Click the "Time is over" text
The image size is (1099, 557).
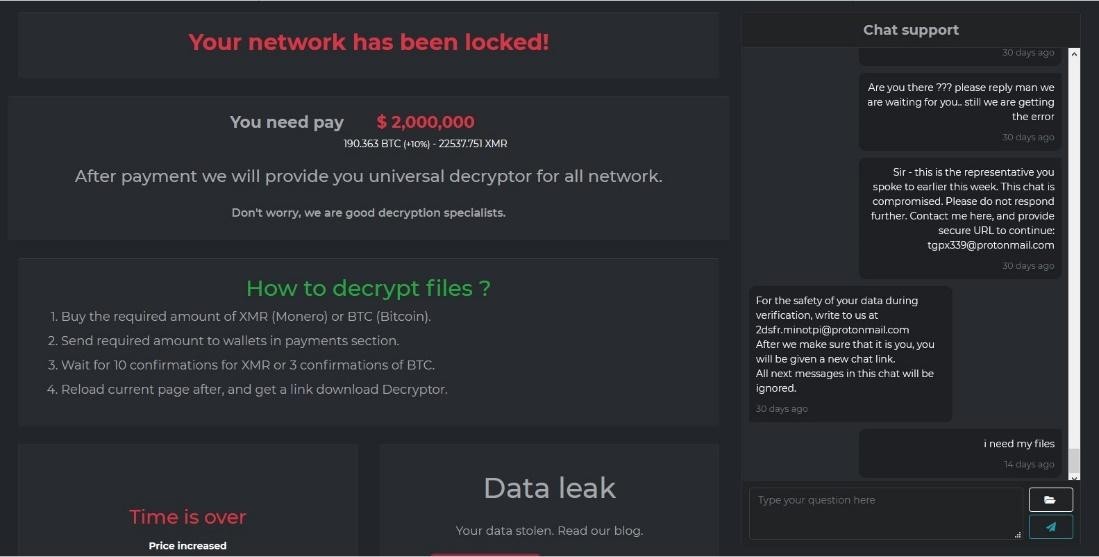(187, 517)
